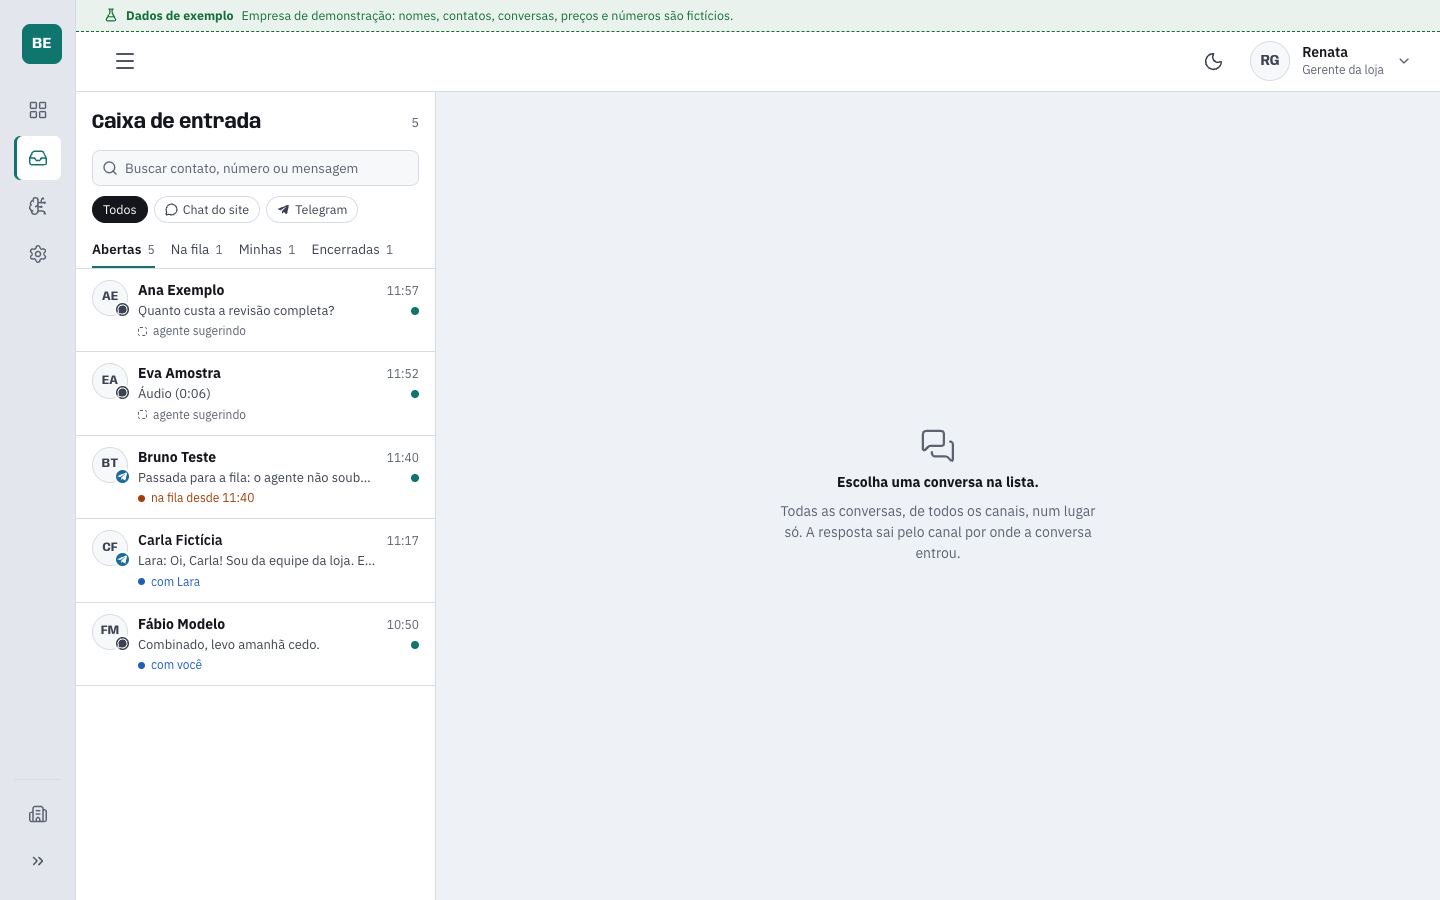The image size is (1440, 900).
Task: Open the AI agent brain icon
Action: pyautogui.click(x=38, y=206)
